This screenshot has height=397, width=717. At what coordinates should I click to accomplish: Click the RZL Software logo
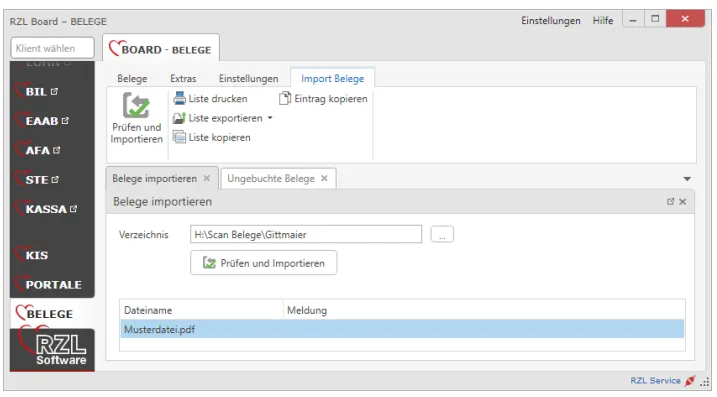coord(52,349)
